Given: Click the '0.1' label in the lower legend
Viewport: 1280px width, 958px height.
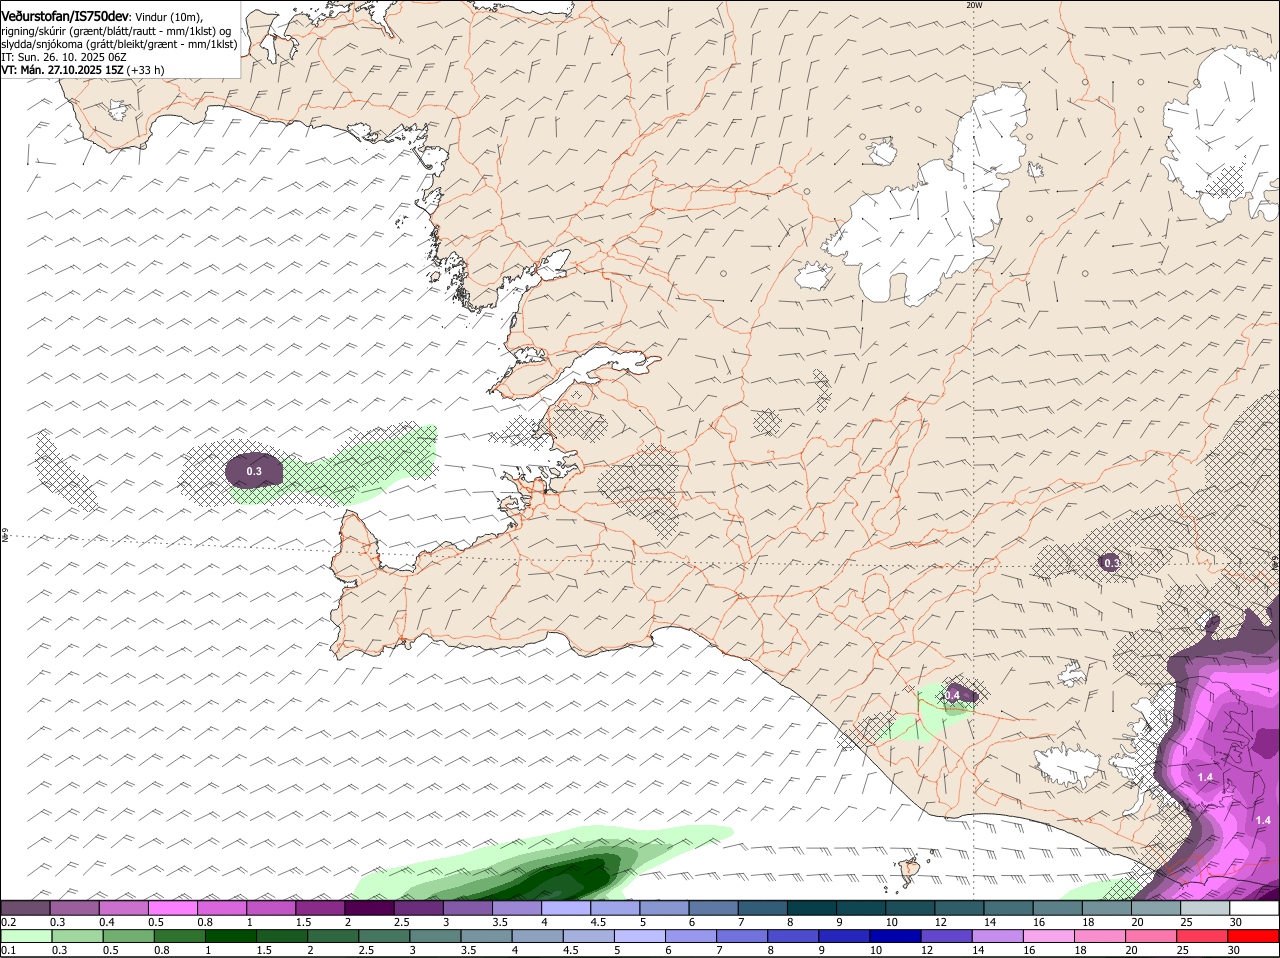Looking at the screenshot, I should click(x=9, y=951).
